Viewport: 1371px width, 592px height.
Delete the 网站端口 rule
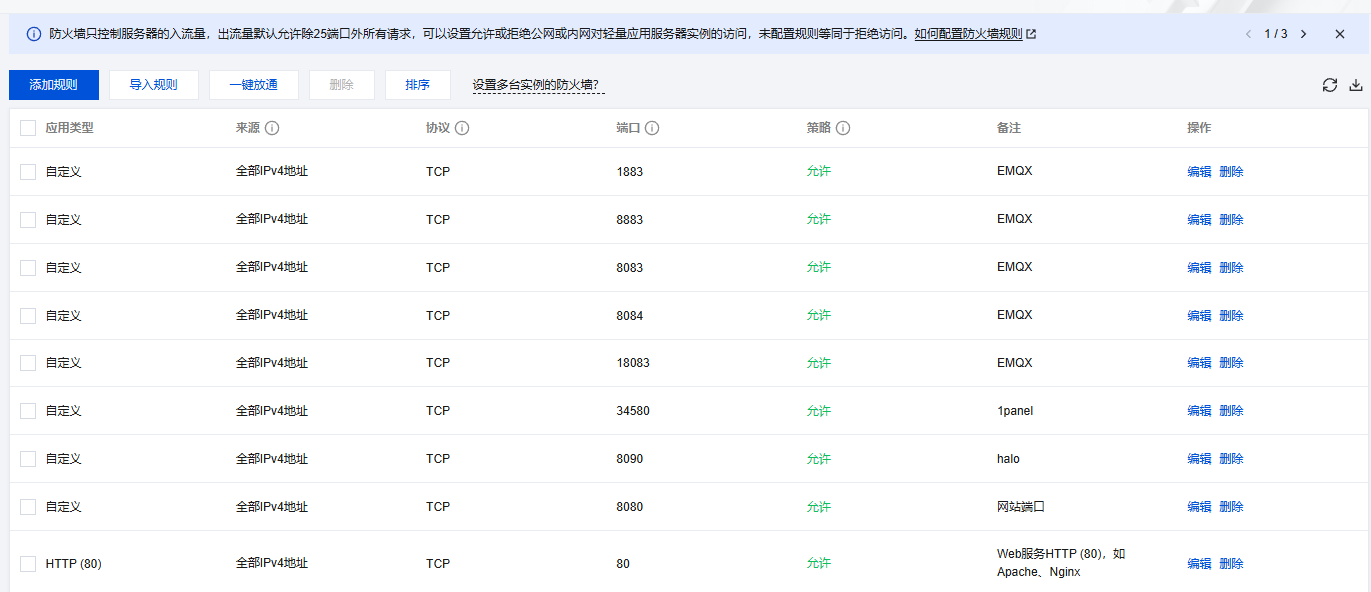pyautogui.click(x=1231, y=507)
